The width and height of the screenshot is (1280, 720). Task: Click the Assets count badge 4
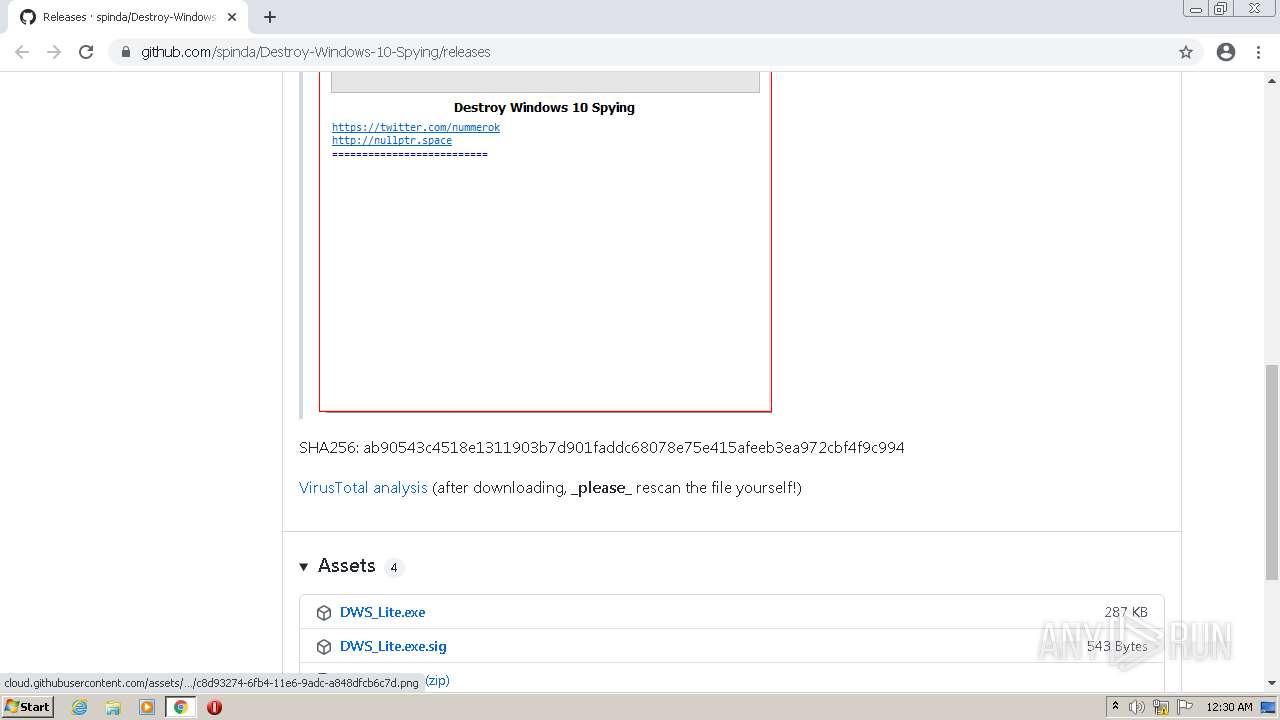pos(394,567)
